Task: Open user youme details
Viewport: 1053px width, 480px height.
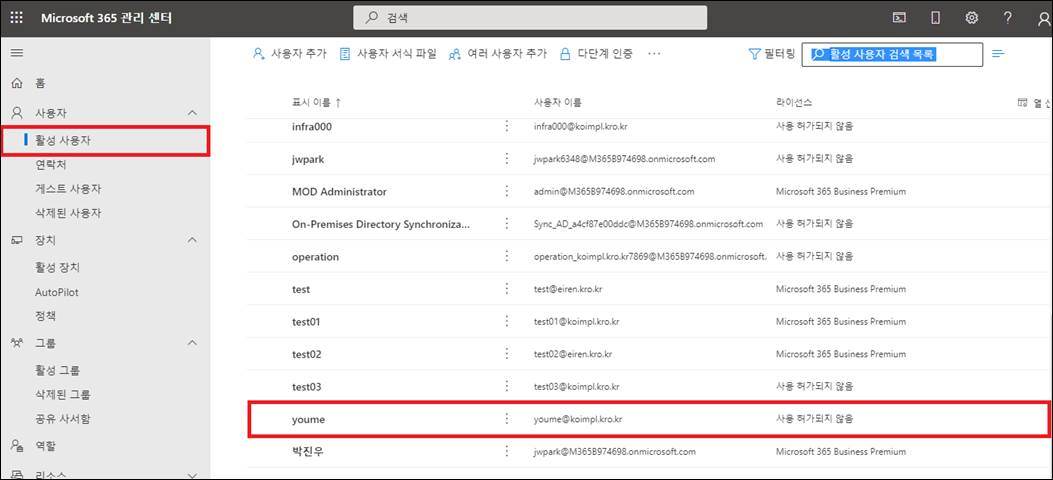Action: tap(308, 419)
